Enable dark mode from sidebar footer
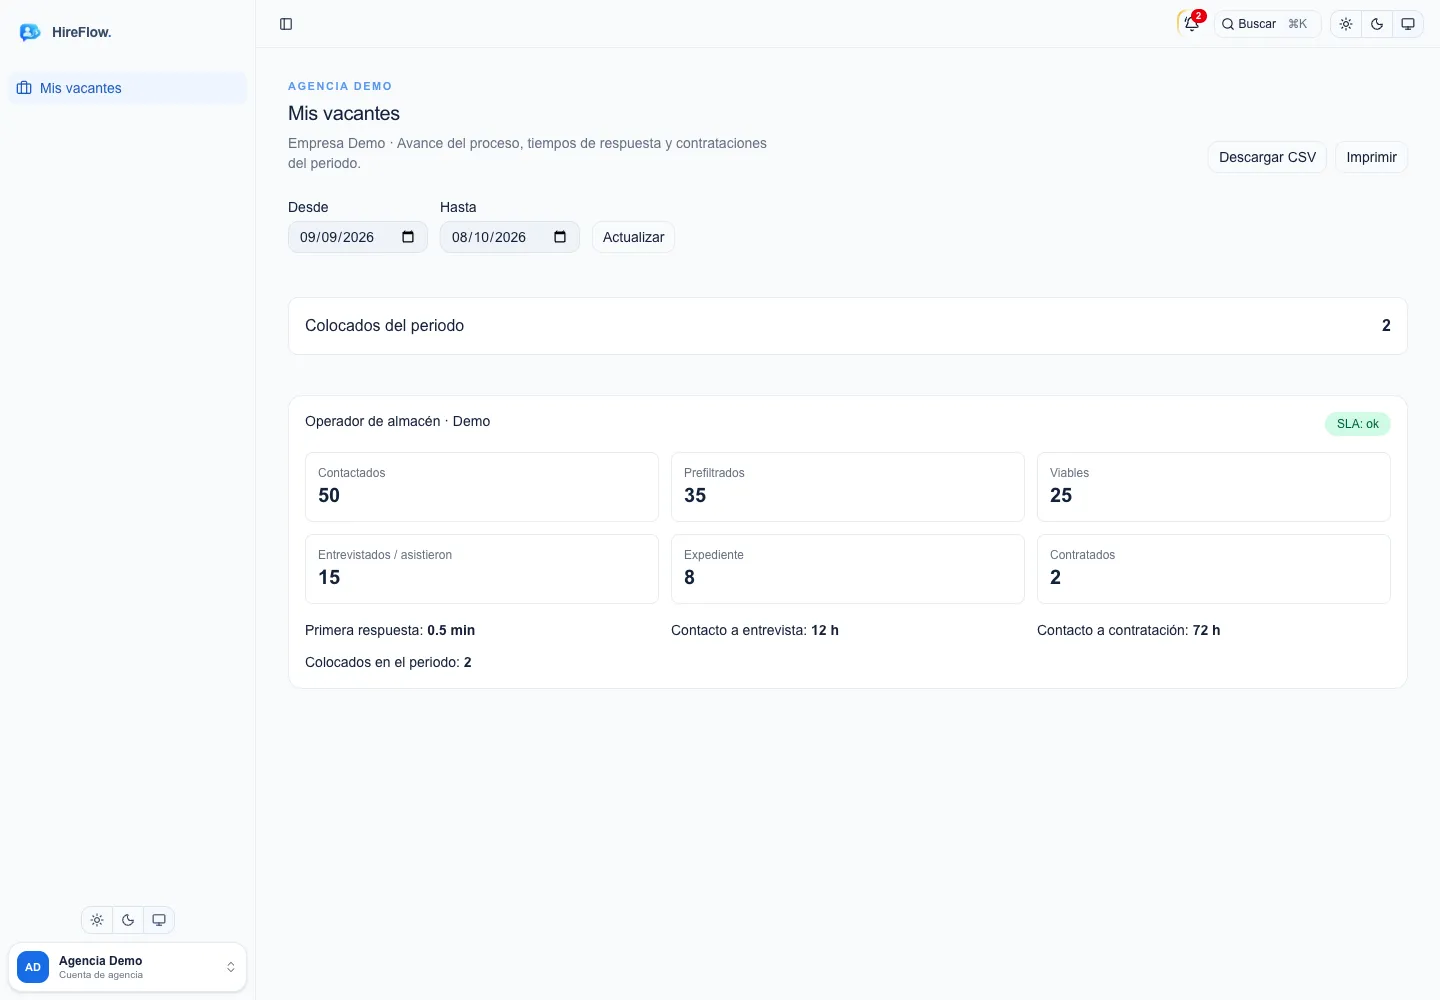 coord(128,920)
